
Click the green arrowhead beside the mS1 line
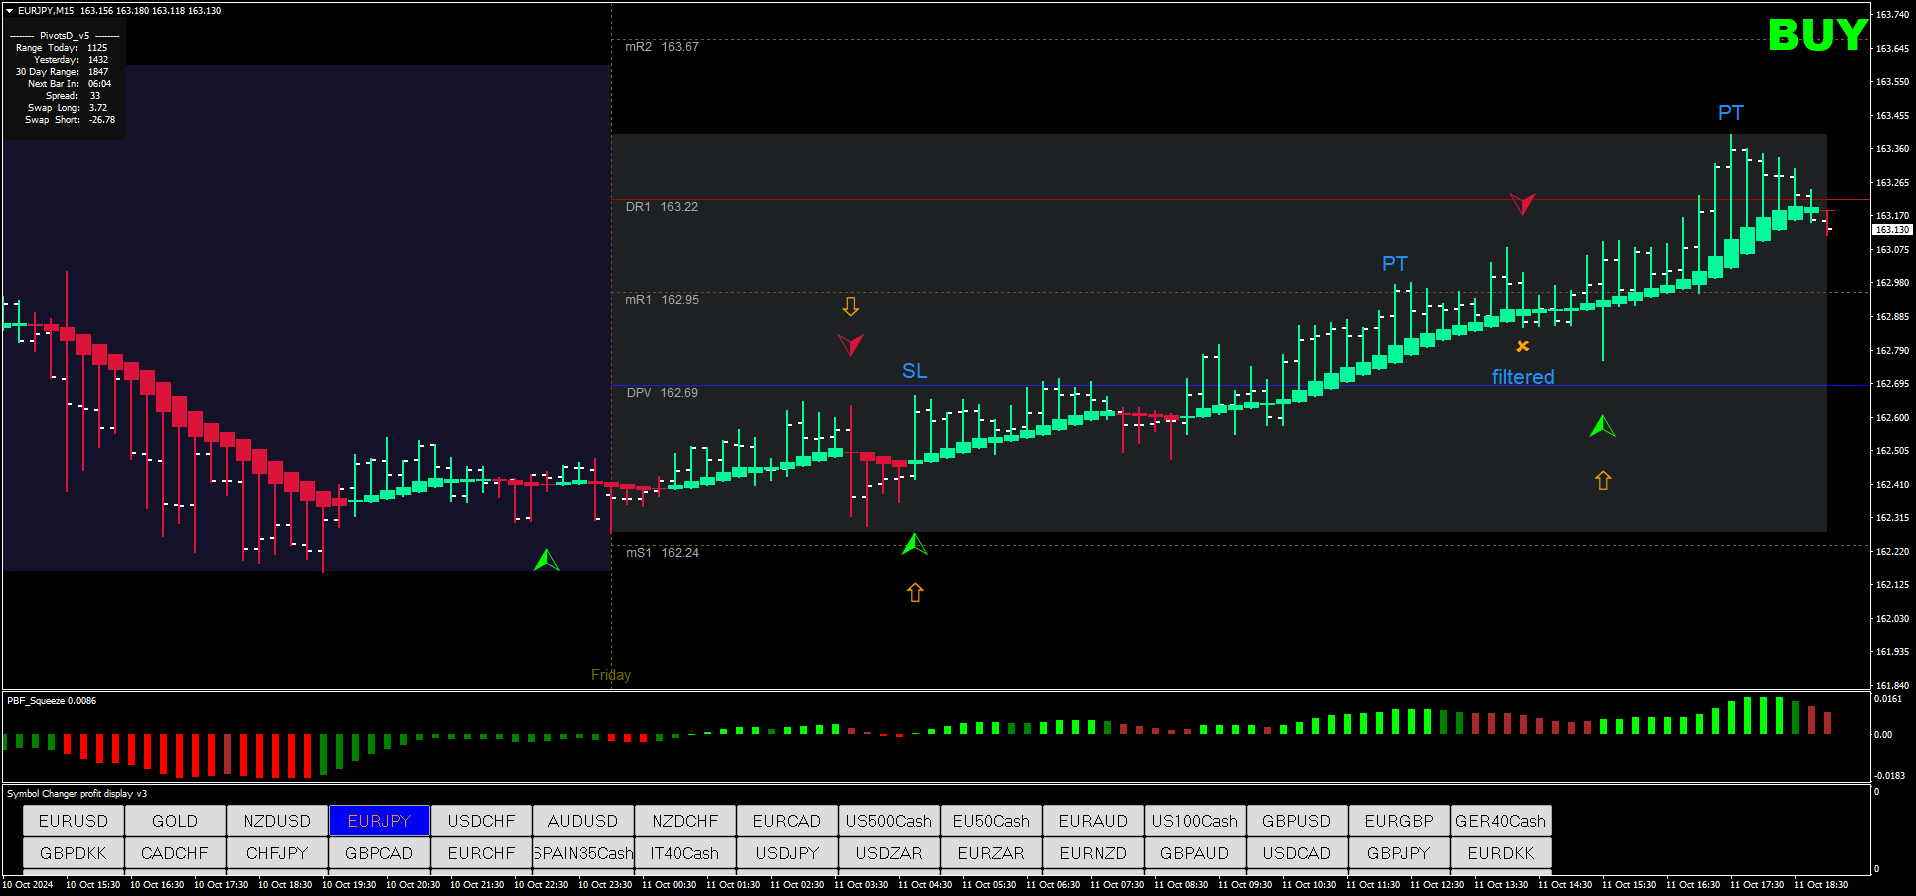coord(914,545)
